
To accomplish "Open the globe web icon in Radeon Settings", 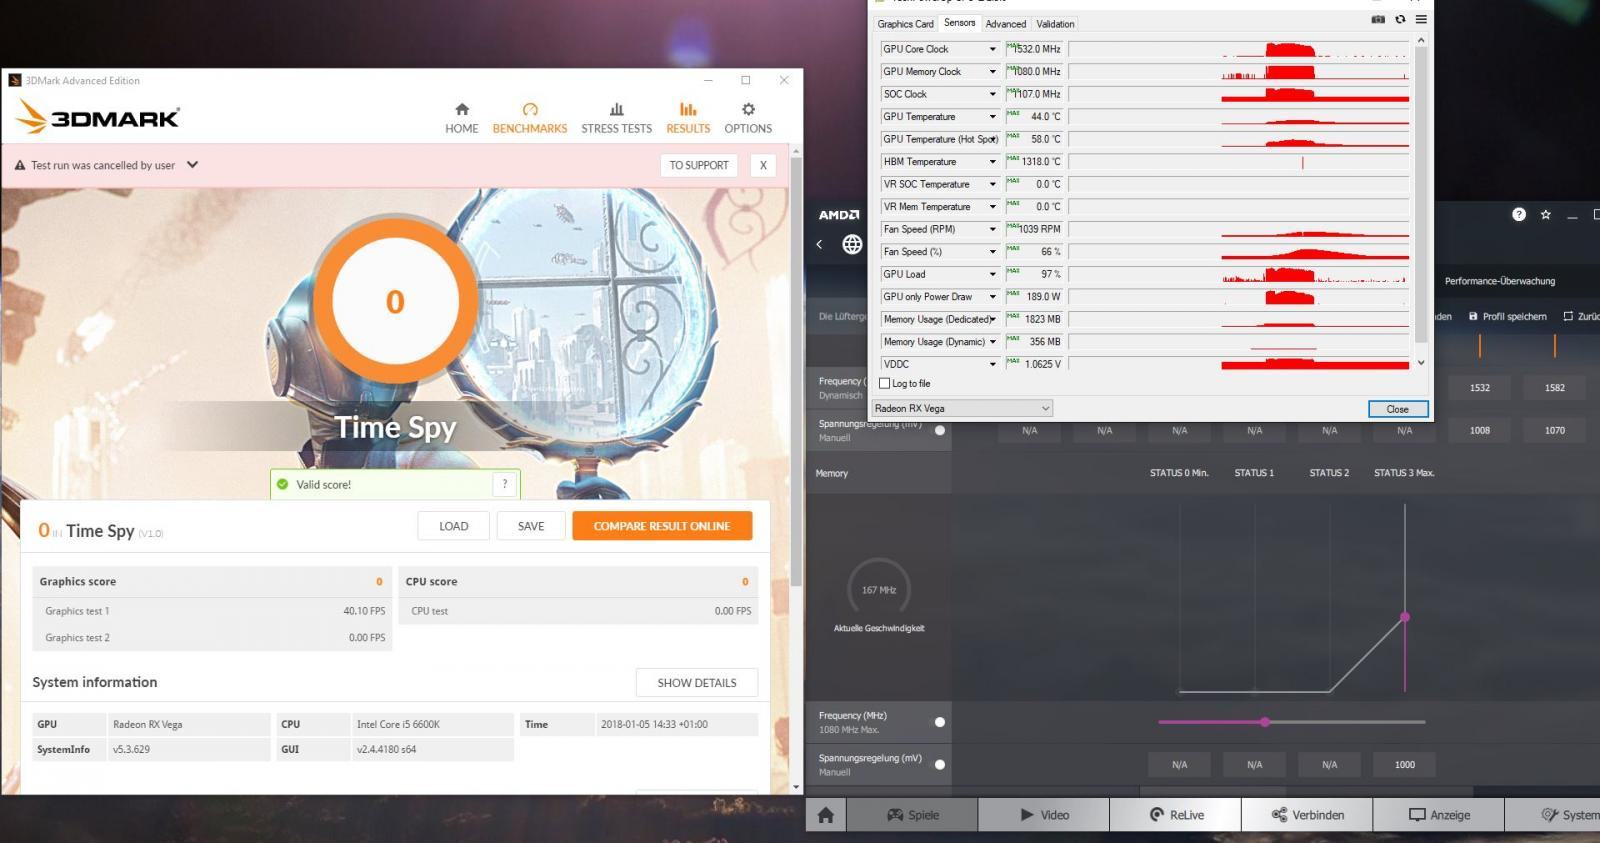I will coord(852,244).
